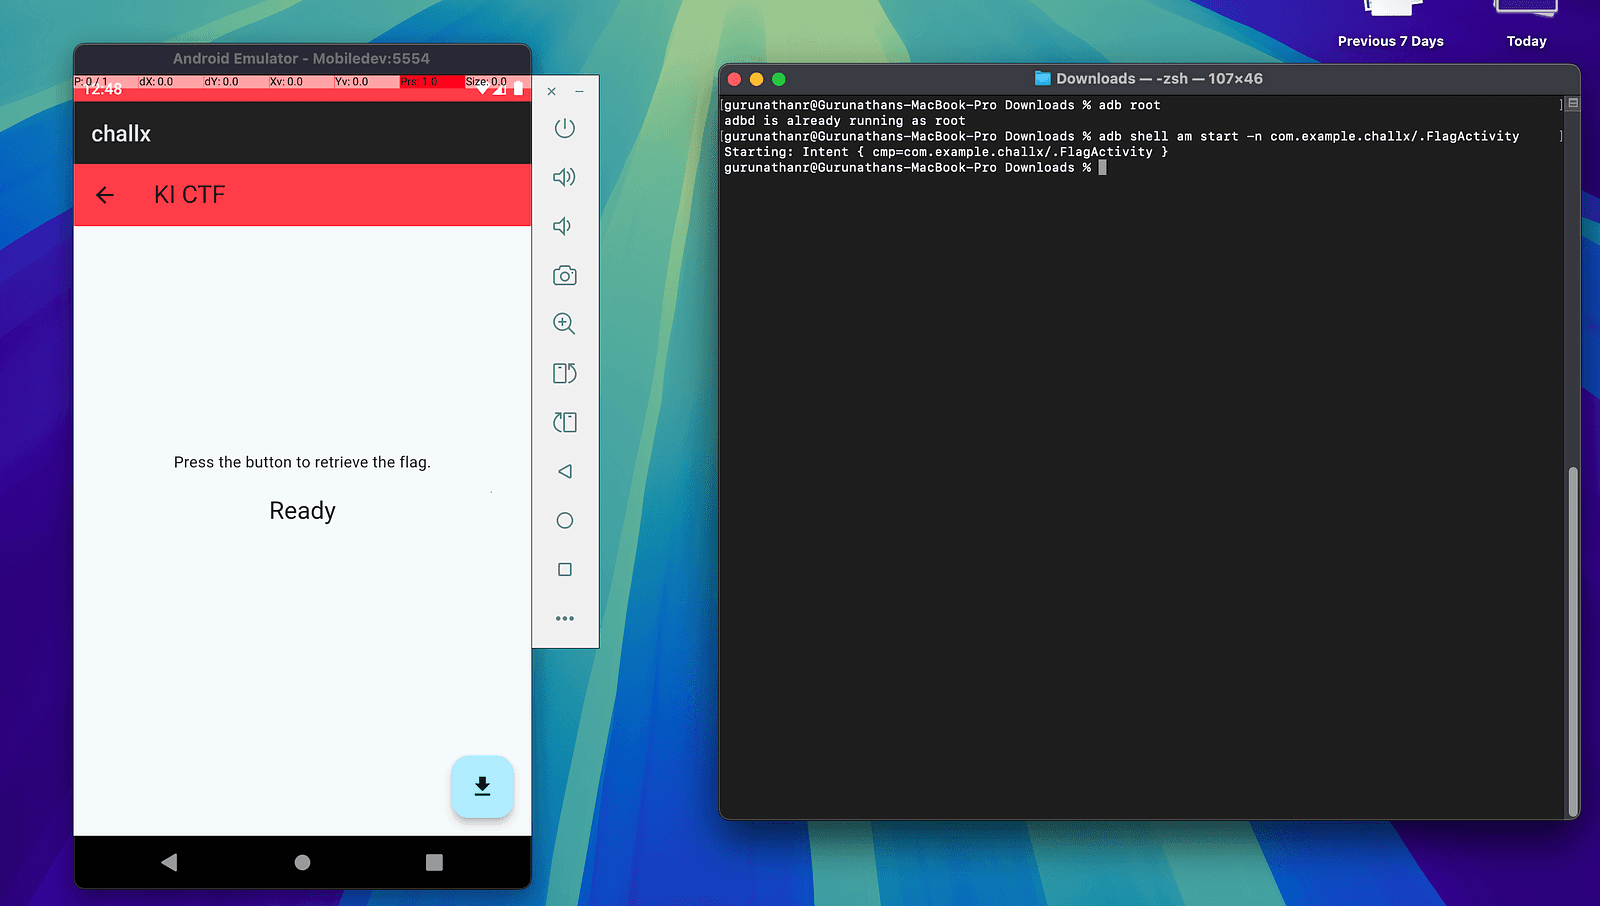
Task: Tap the Android navigation bar back triangle
Action: point(169,862)
